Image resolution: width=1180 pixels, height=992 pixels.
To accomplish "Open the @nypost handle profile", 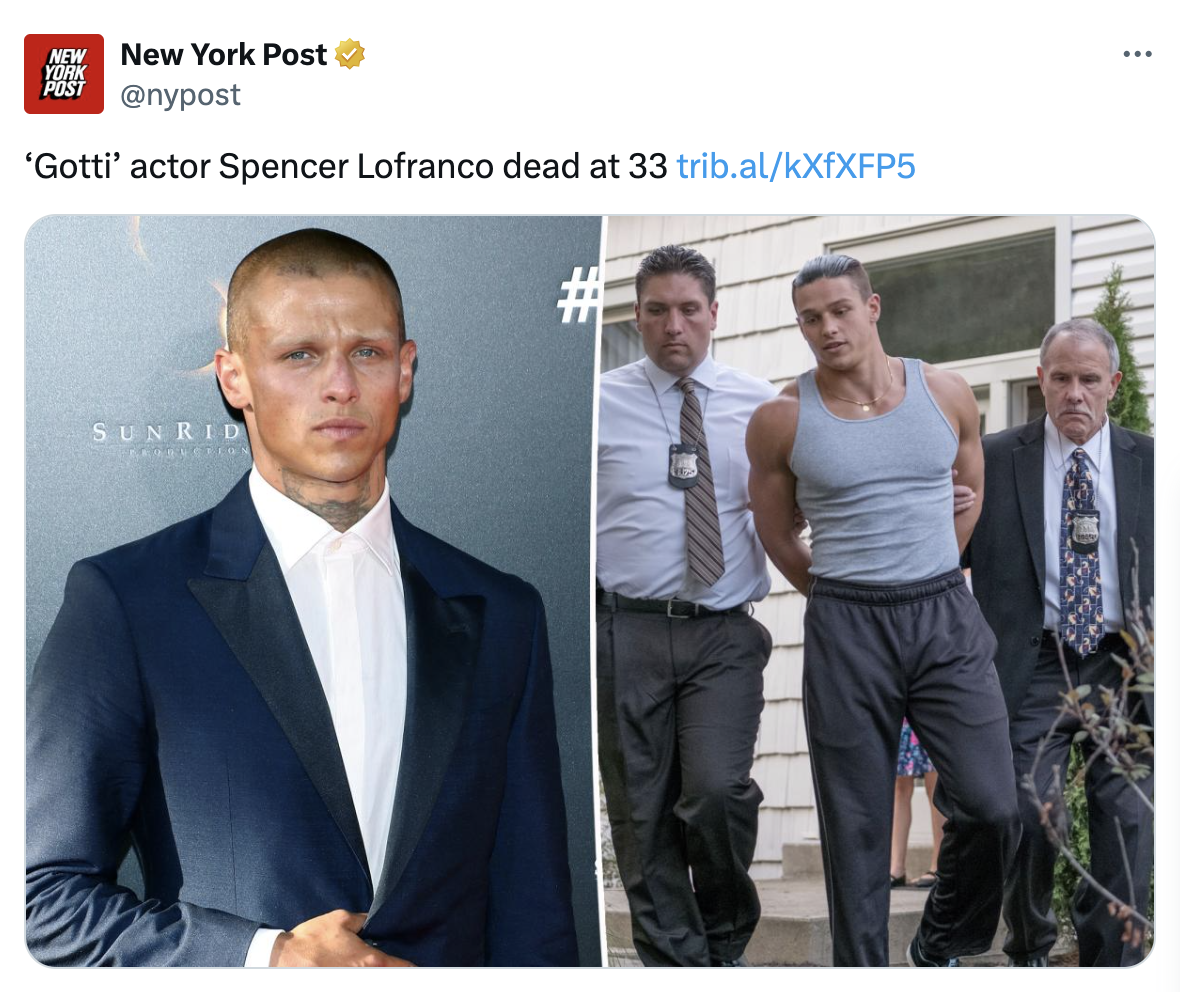I will click(x=181, y=96).
